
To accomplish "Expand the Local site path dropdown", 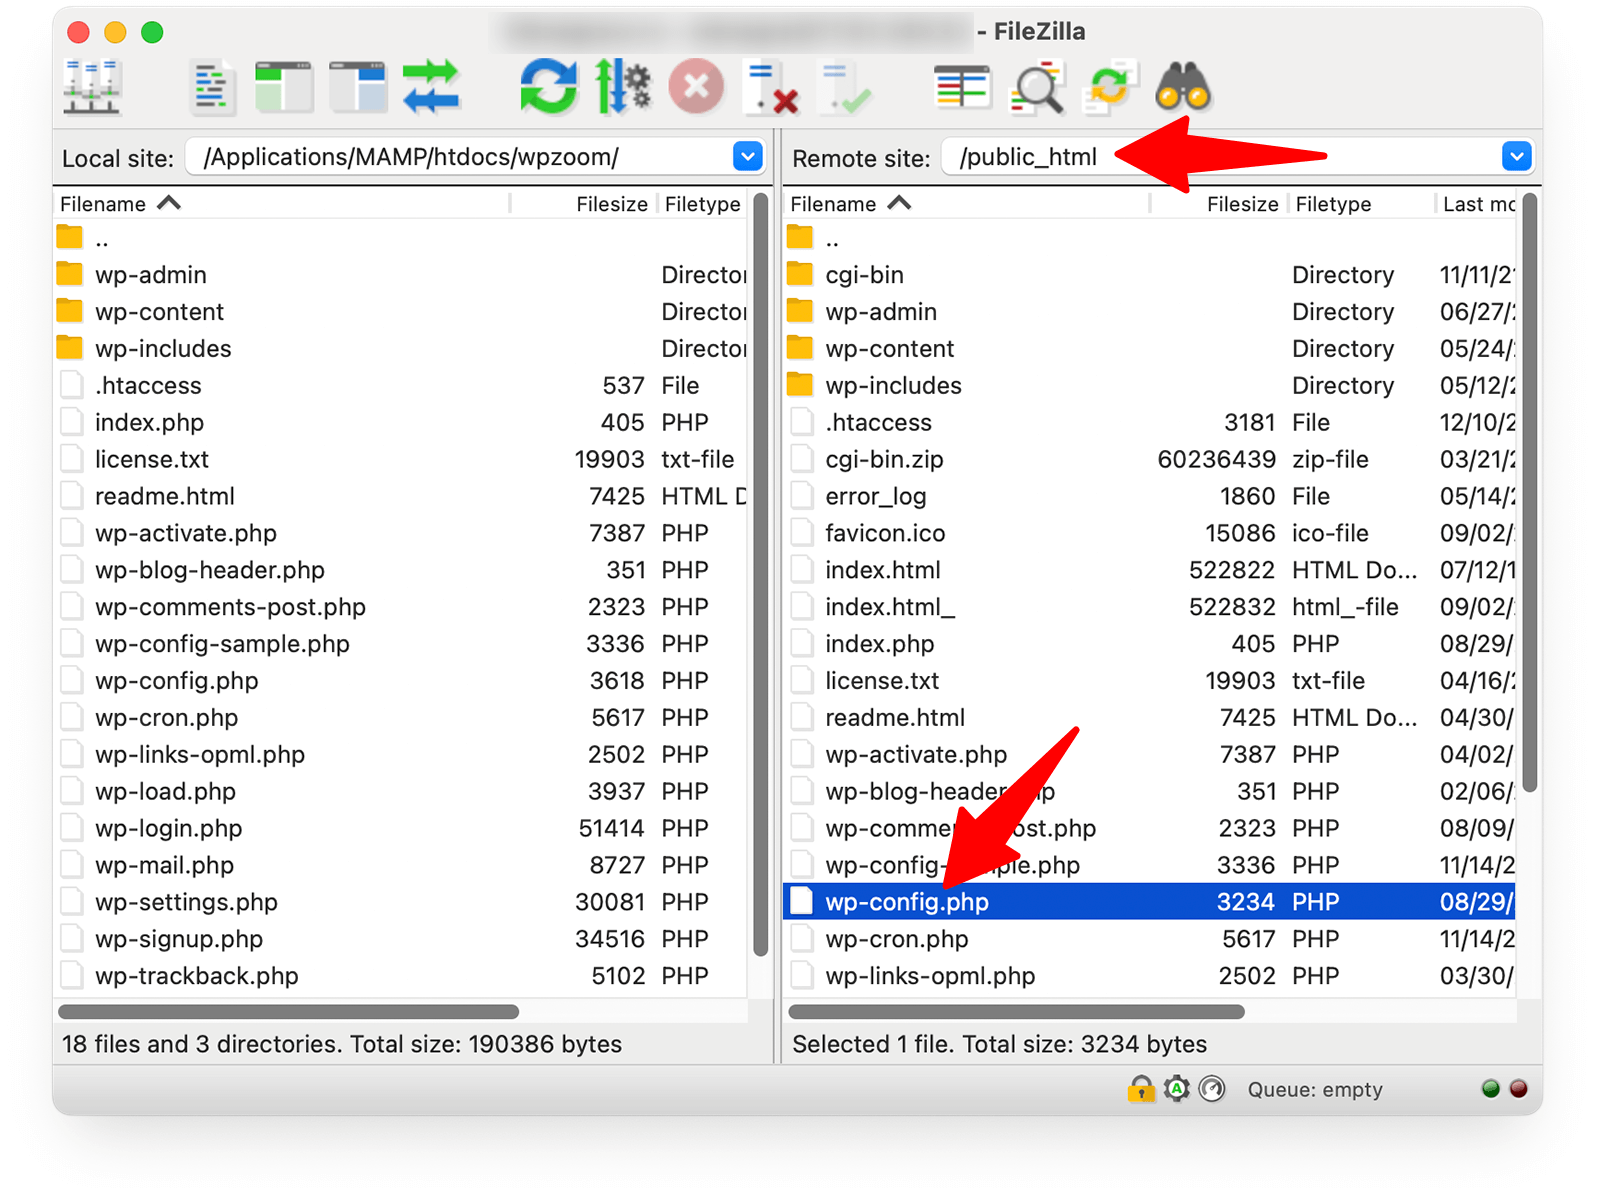I will 748,156.
